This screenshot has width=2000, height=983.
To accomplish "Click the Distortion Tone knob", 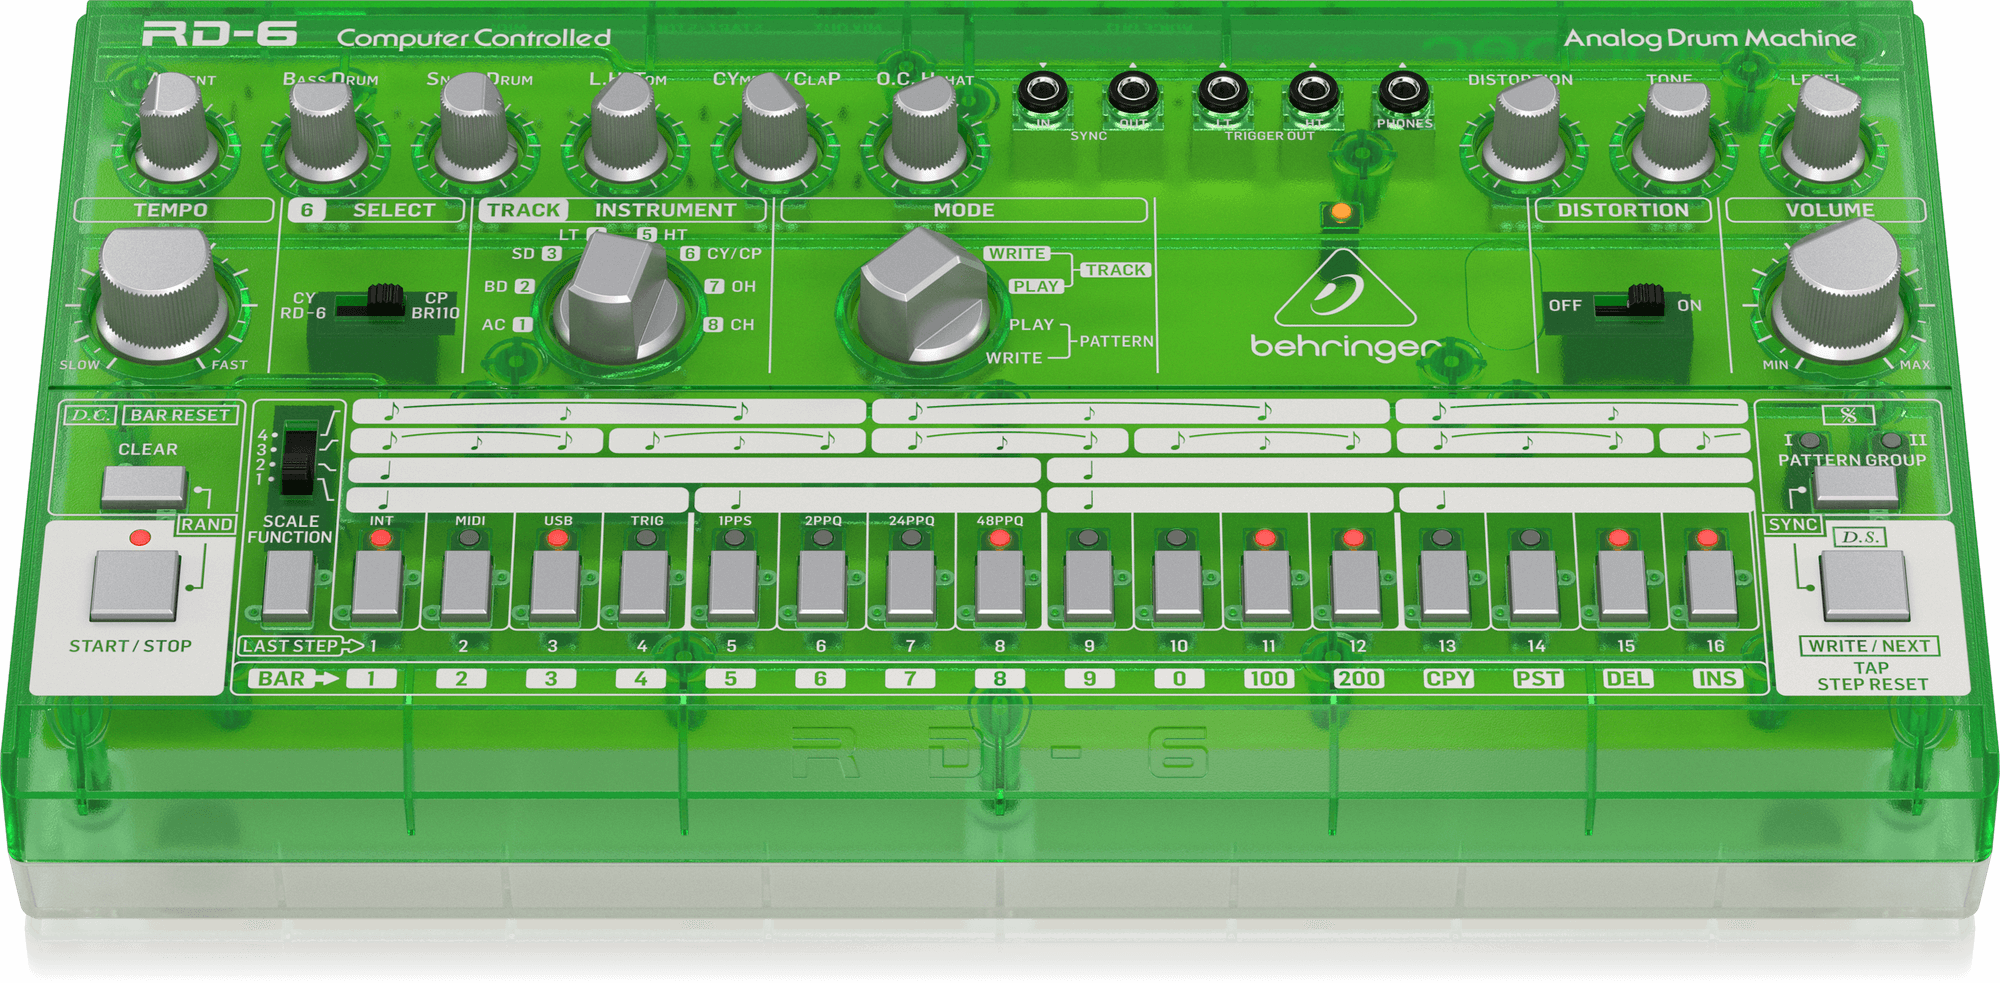I will (x=1674, y=135).
